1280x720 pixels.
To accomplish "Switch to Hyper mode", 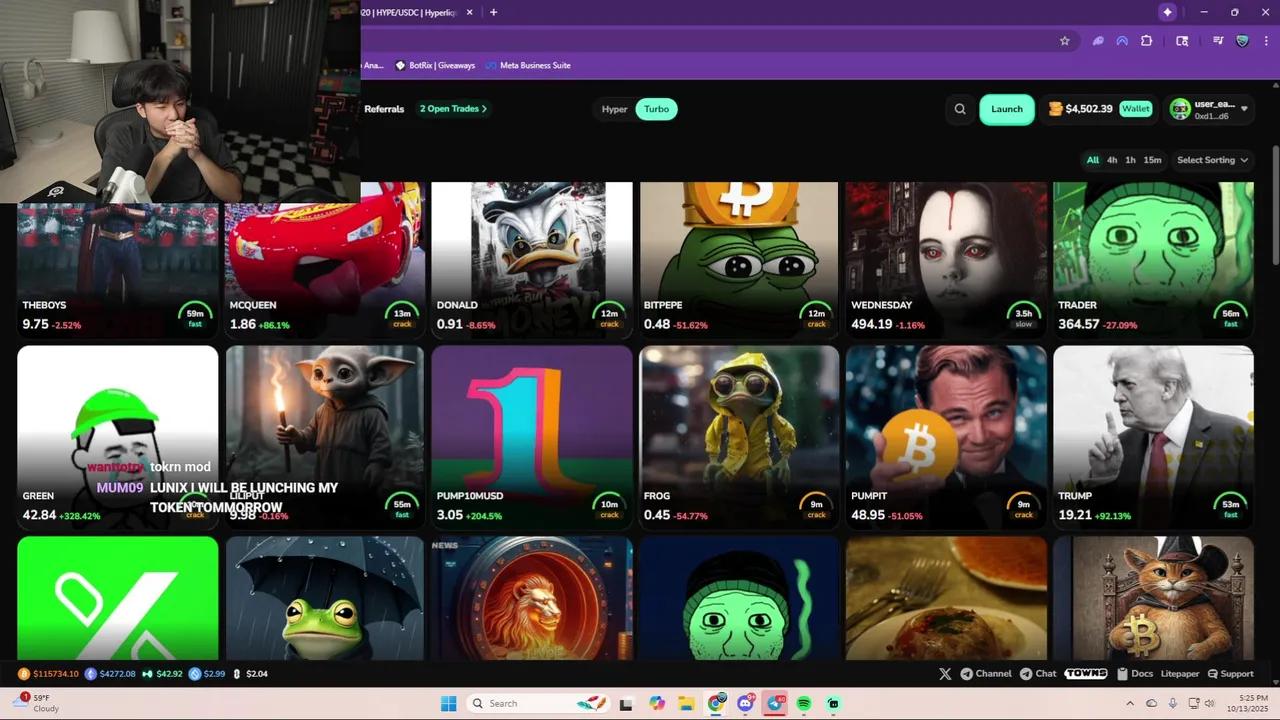I will point(614,109).
